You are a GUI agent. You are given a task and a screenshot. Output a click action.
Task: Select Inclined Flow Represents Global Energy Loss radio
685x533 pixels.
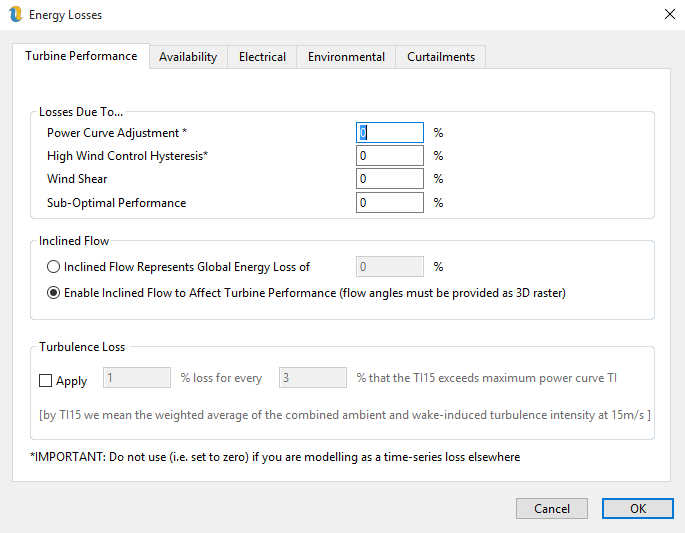pos(54,267)
